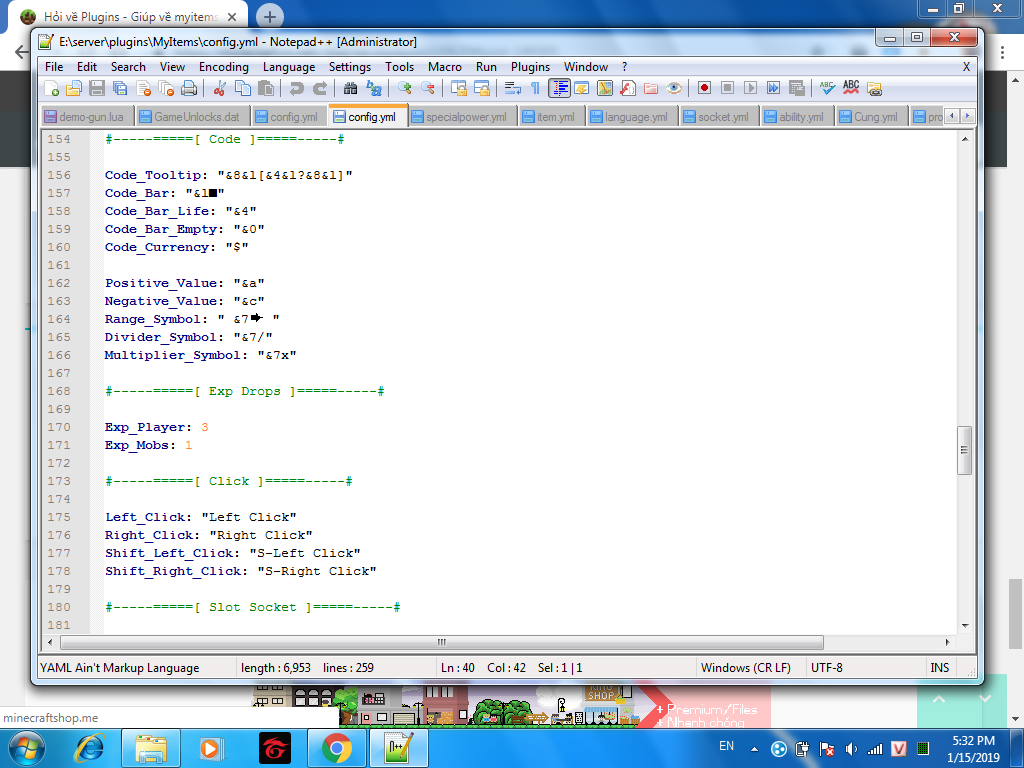Open Google Chrome from the taskbar

(x=337, y=748)
